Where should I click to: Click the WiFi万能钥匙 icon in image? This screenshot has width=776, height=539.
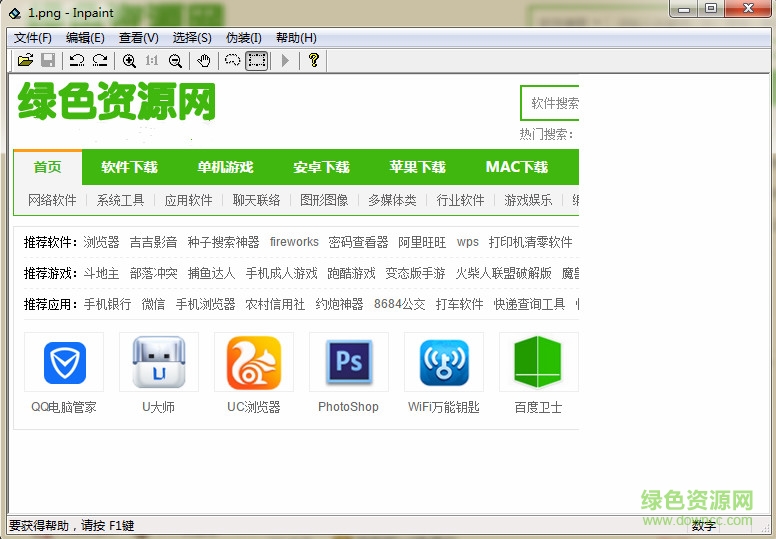(x=444, y=362)
